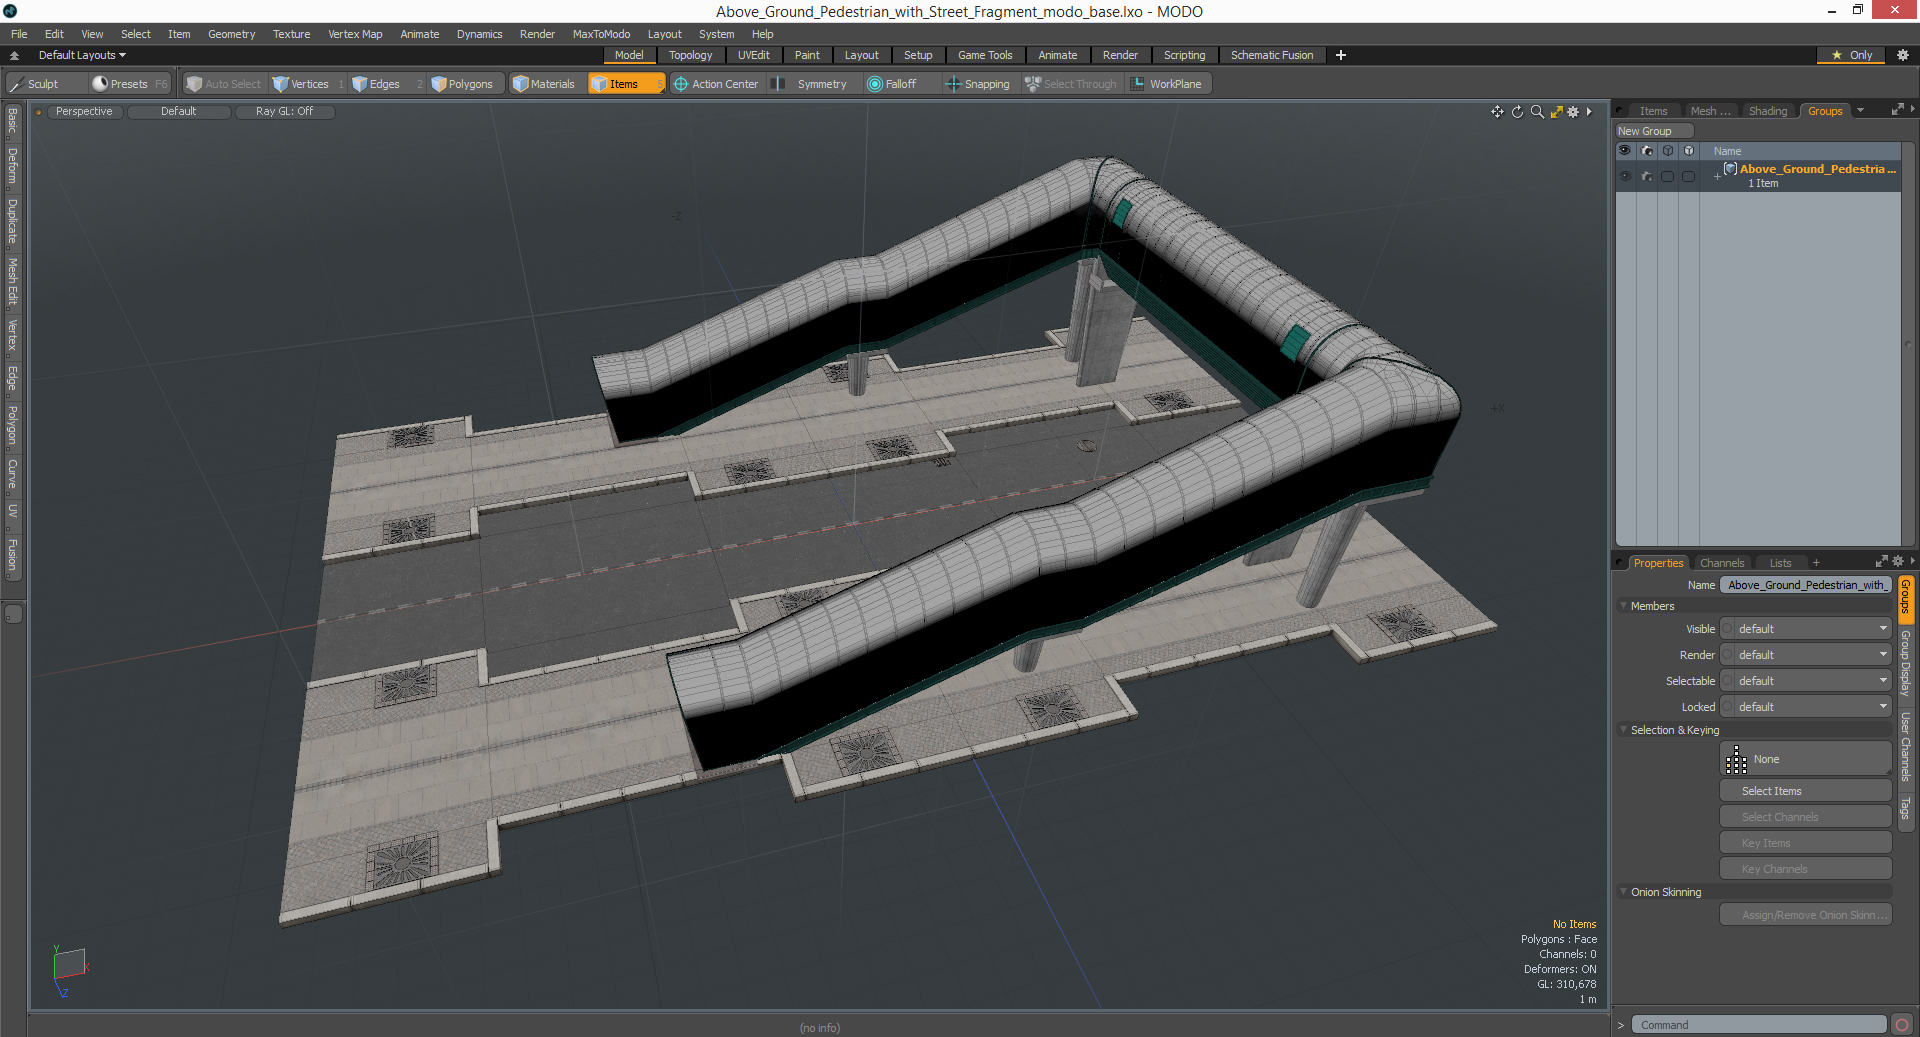Viewport: 1920px width, 1037px height.
Task: Click the Edges selection mode icon
Action: pos(360,84)
